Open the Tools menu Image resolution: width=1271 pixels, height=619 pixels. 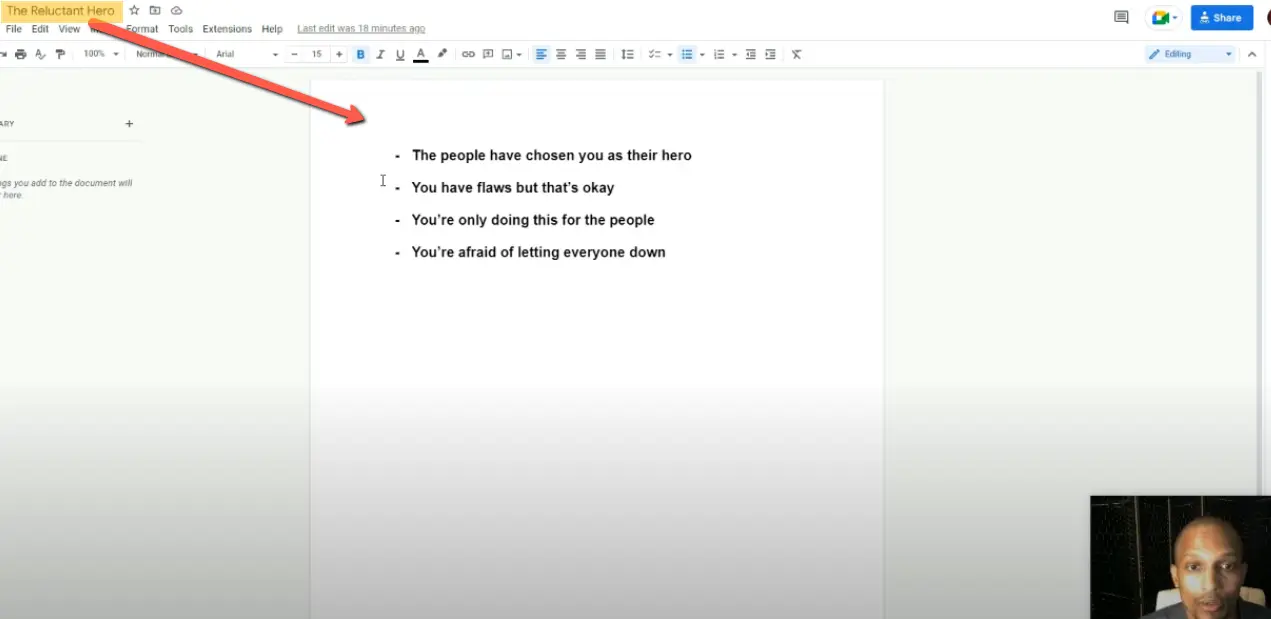coord(180,29)
